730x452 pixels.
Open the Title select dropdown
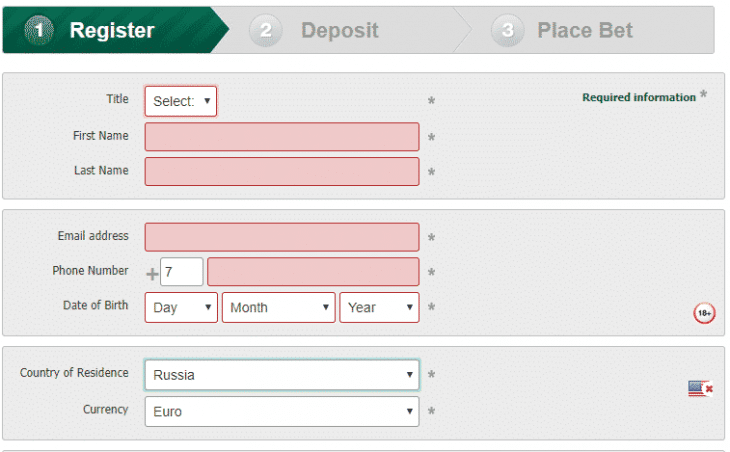point(181,101)
